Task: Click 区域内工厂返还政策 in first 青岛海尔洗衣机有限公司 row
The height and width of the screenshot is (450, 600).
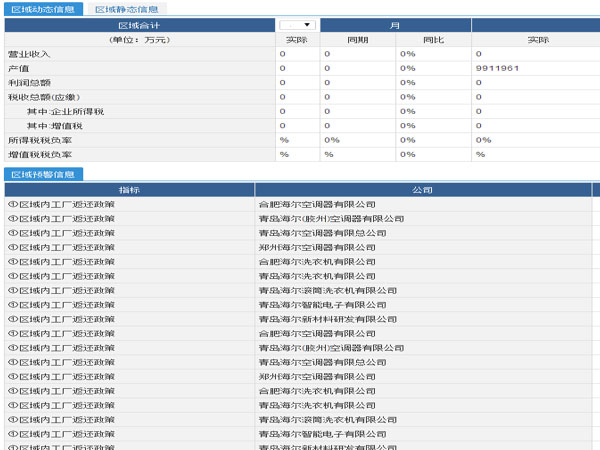Action: (x=67, y=276)
